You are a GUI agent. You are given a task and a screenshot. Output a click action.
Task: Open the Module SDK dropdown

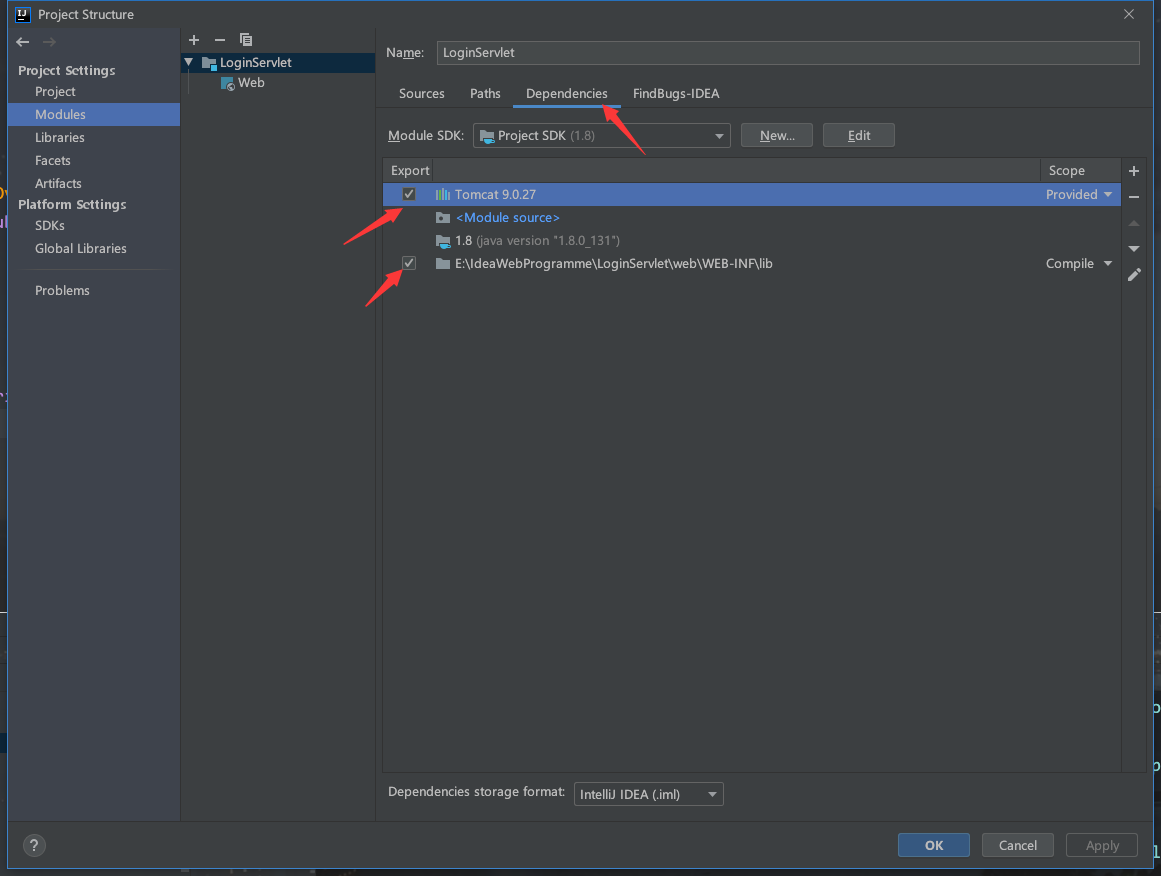click(x=601, y=136)
